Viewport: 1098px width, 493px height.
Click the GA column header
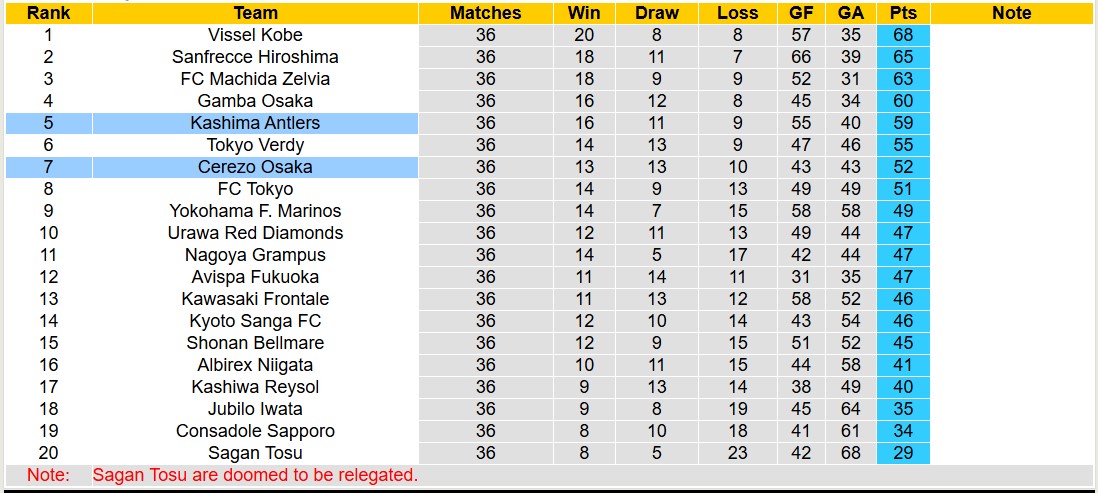(x=851, y=13)
